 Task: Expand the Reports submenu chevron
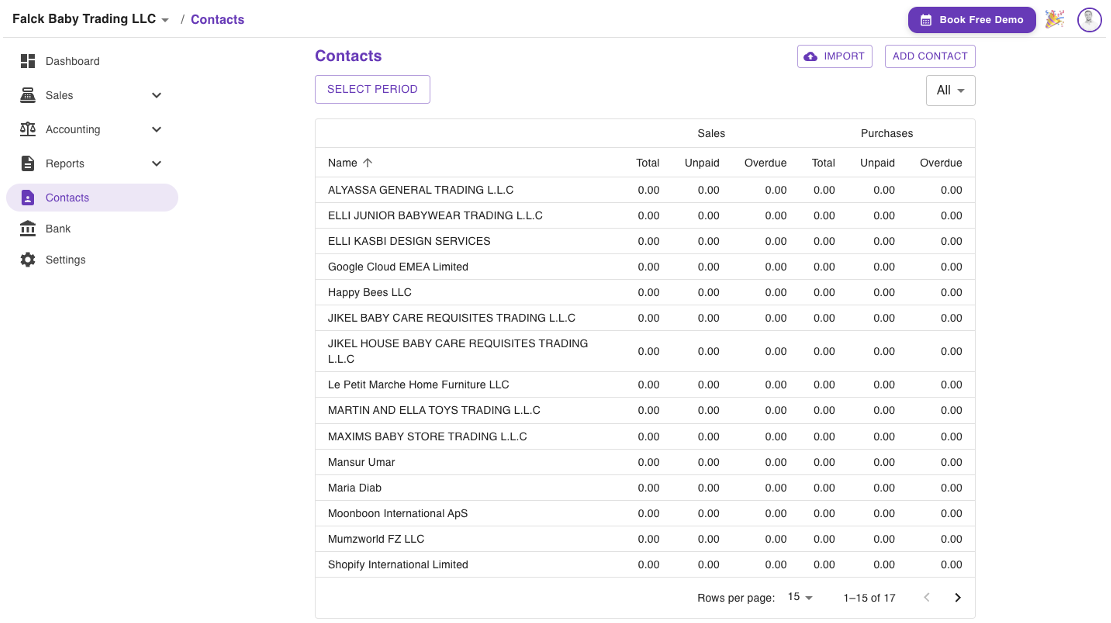pyautogui.click(x=156, y=164)
